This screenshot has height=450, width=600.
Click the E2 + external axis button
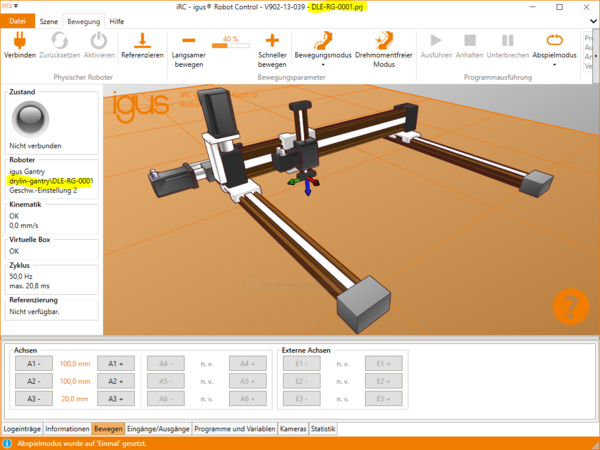(x=383, y=381)
